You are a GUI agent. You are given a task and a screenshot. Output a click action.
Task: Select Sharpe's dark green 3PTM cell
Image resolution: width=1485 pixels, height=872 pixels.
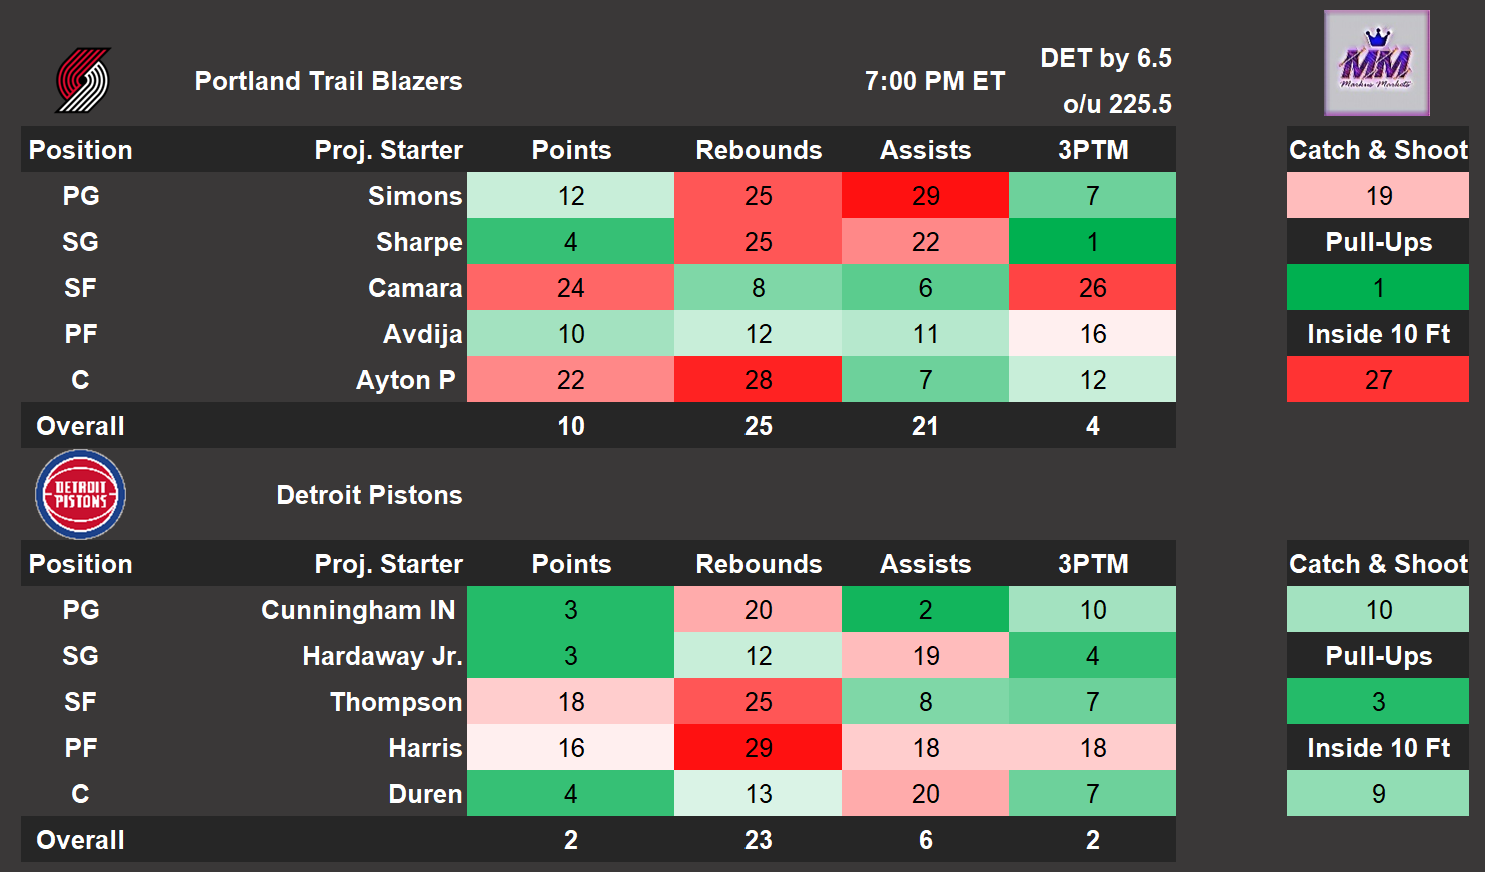coord(1092,242)
